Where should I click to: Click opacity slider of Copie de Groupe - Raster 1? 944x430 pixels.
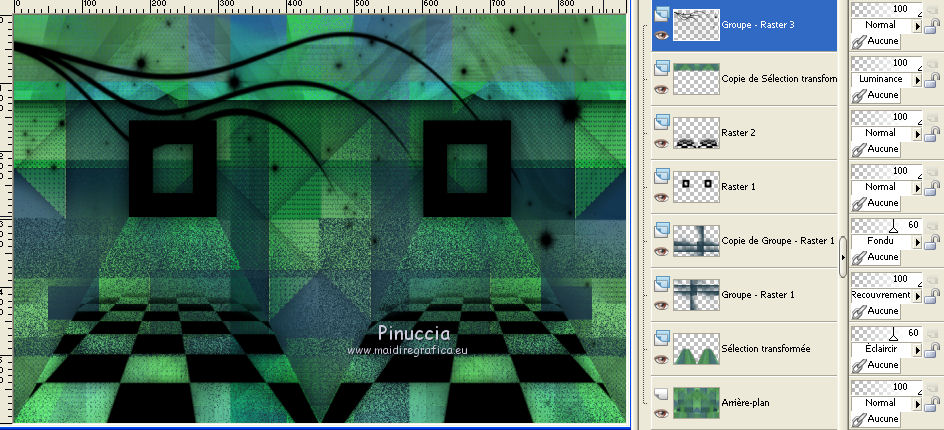coord(886,225)
